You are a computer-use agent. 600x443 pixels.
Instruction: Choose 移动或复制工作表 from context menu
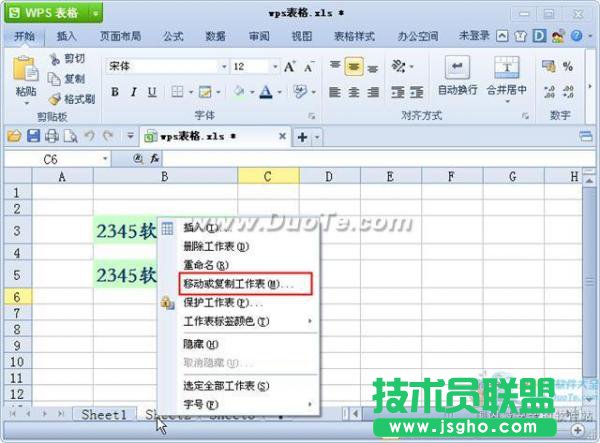point(245,284)
